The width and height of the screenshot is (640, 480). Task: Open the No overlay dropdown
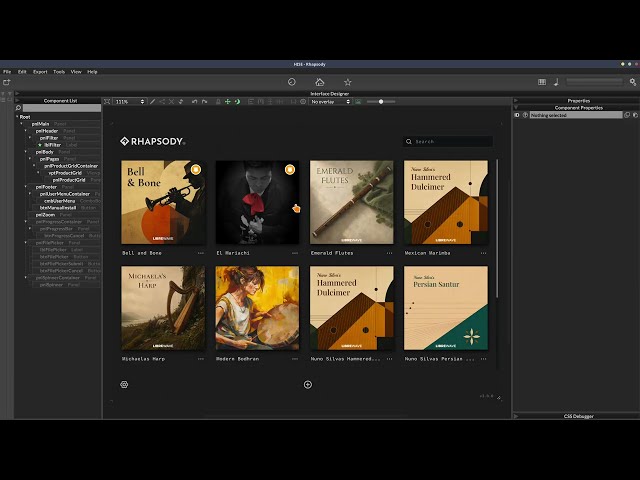coord(330,102)
